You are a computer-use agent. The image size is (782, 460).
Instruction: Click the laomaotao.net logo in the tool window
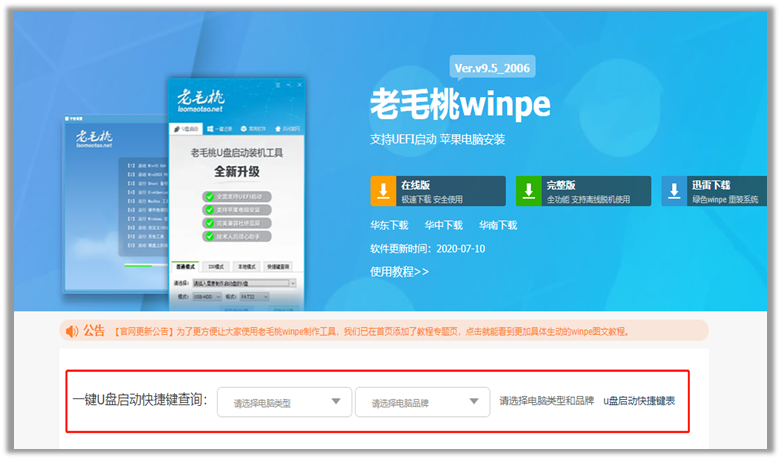pyautogui.click(x=201, y=100)
